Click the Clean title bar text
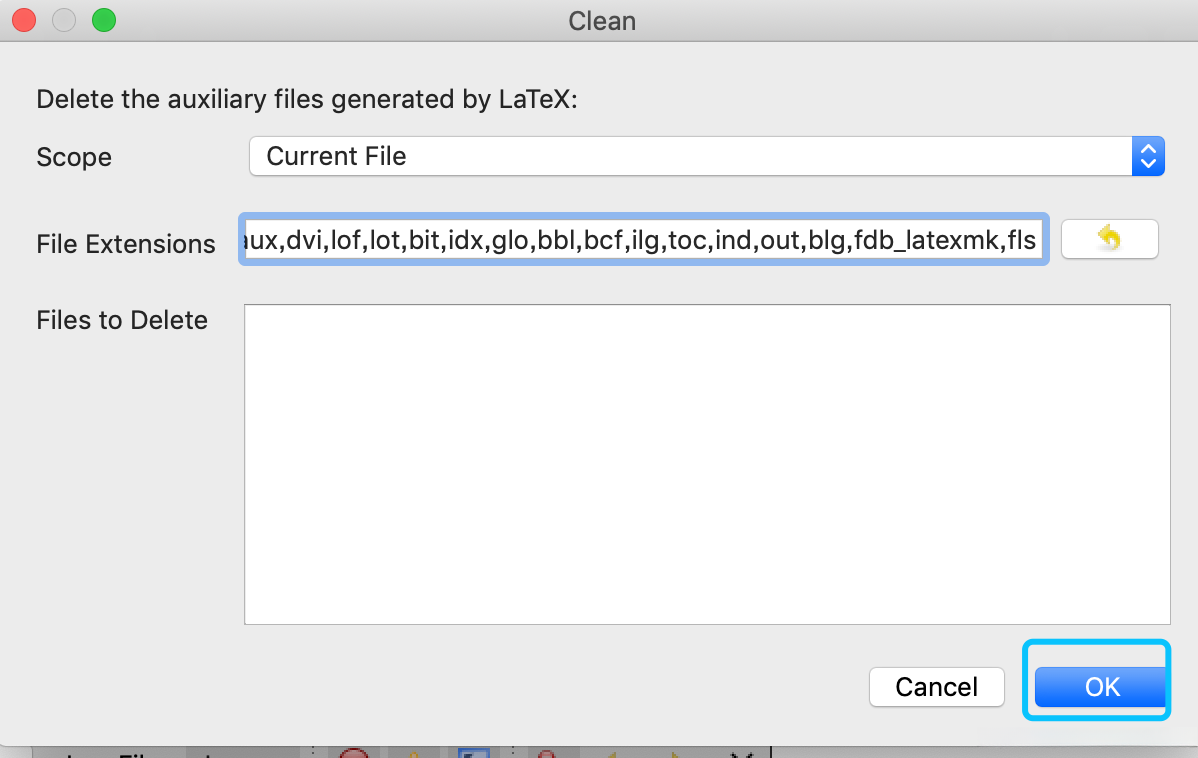 coord(601,21)
